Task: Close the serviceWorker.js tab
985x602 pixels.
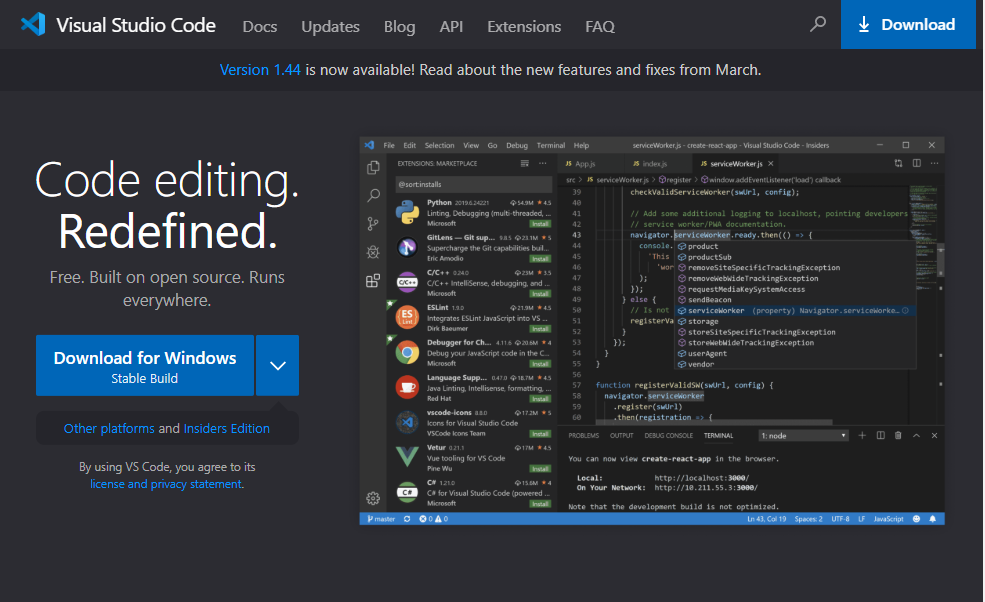Action: [771, 163]
